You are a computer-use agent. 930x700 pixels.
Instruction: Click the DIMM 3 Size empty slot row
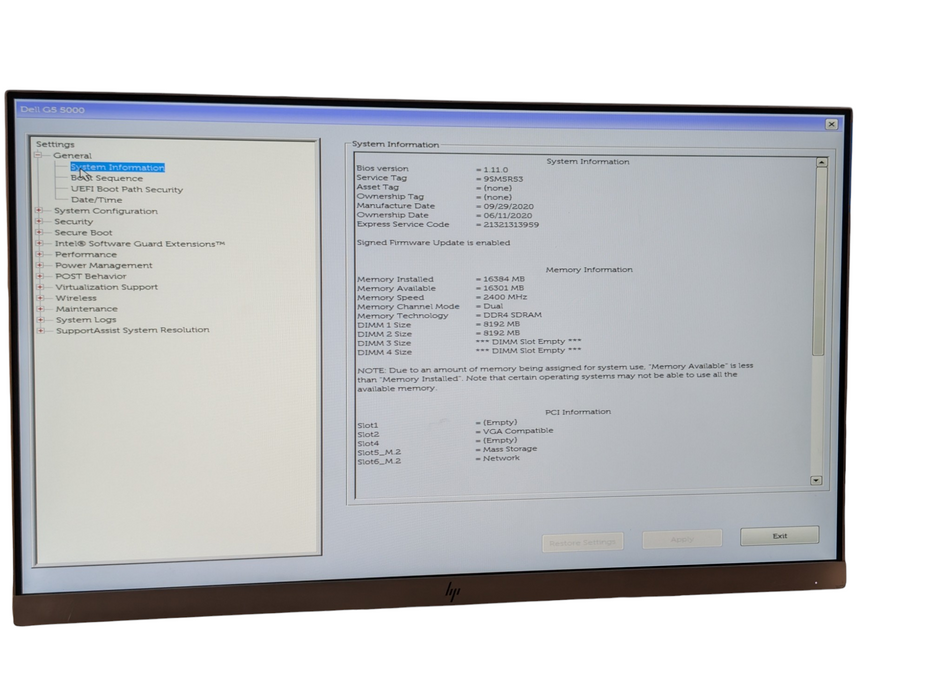[469, 342]
